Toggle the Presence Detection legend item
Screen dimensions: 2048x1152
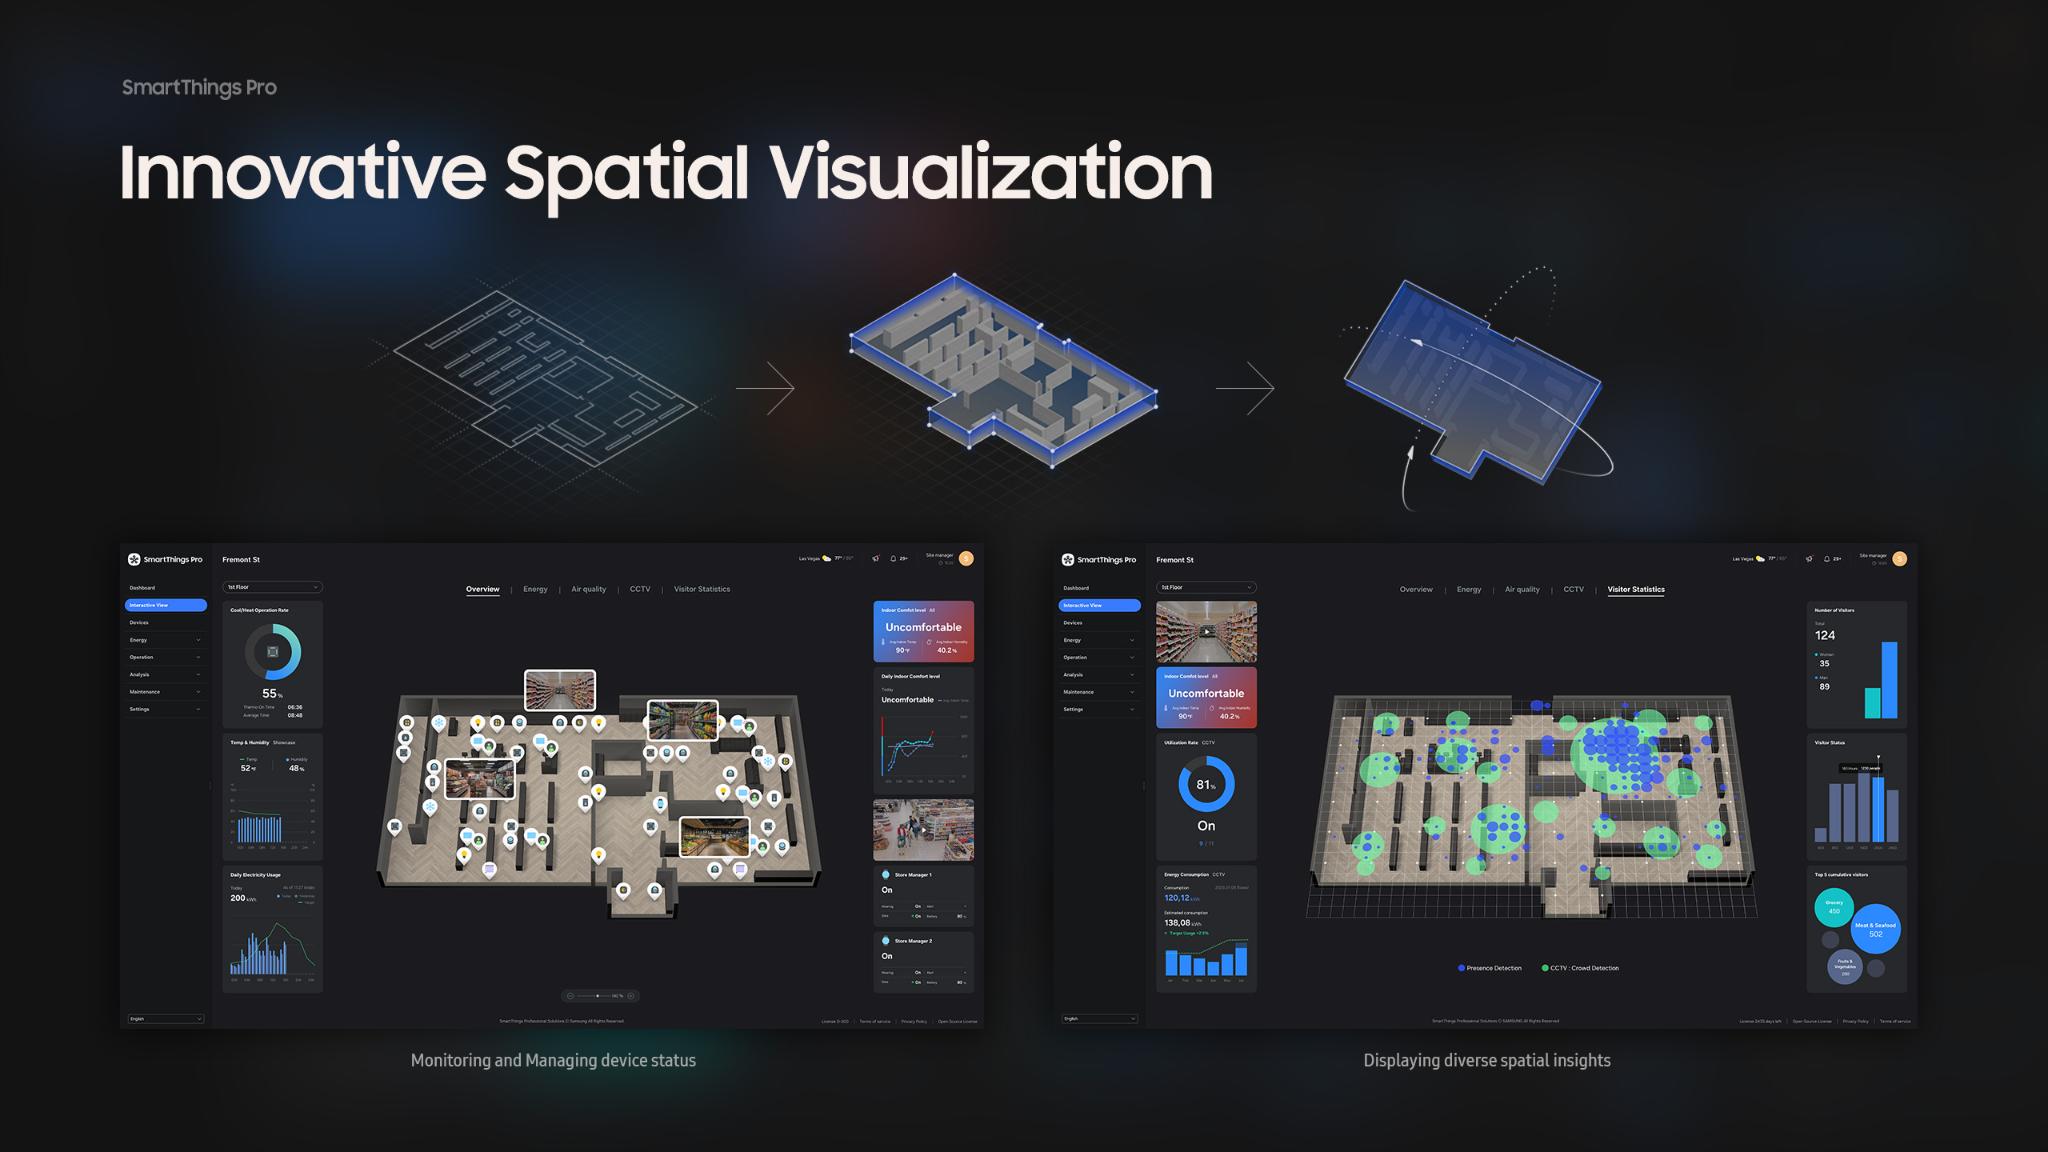(1490, 968)
